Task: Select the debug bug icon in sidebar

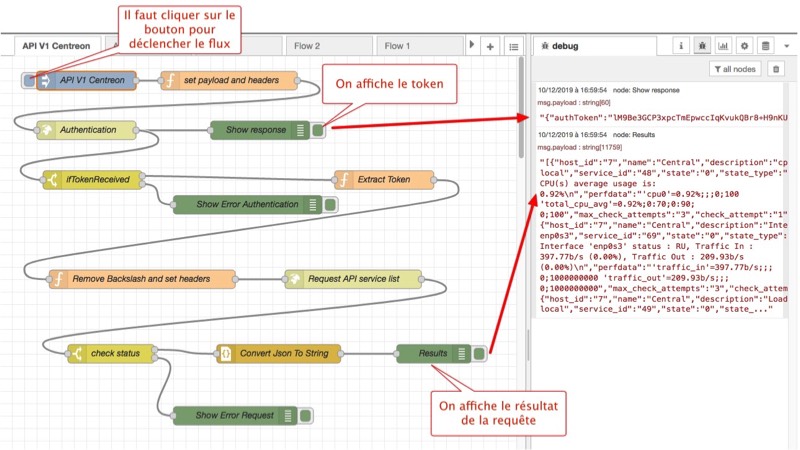Action: click(703, 46)
